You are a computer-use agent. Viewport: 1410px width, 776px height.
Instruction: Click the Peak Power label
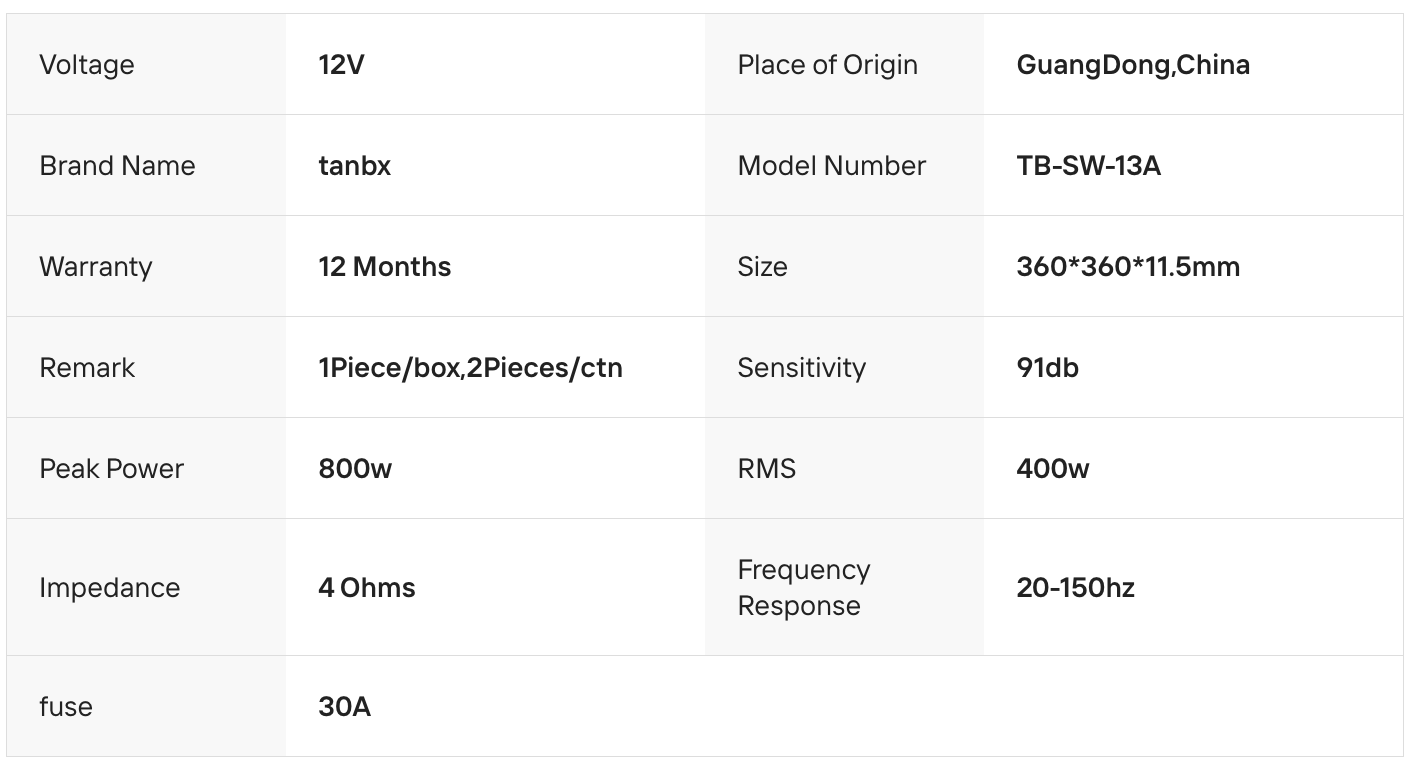click(x=111, y=469)
